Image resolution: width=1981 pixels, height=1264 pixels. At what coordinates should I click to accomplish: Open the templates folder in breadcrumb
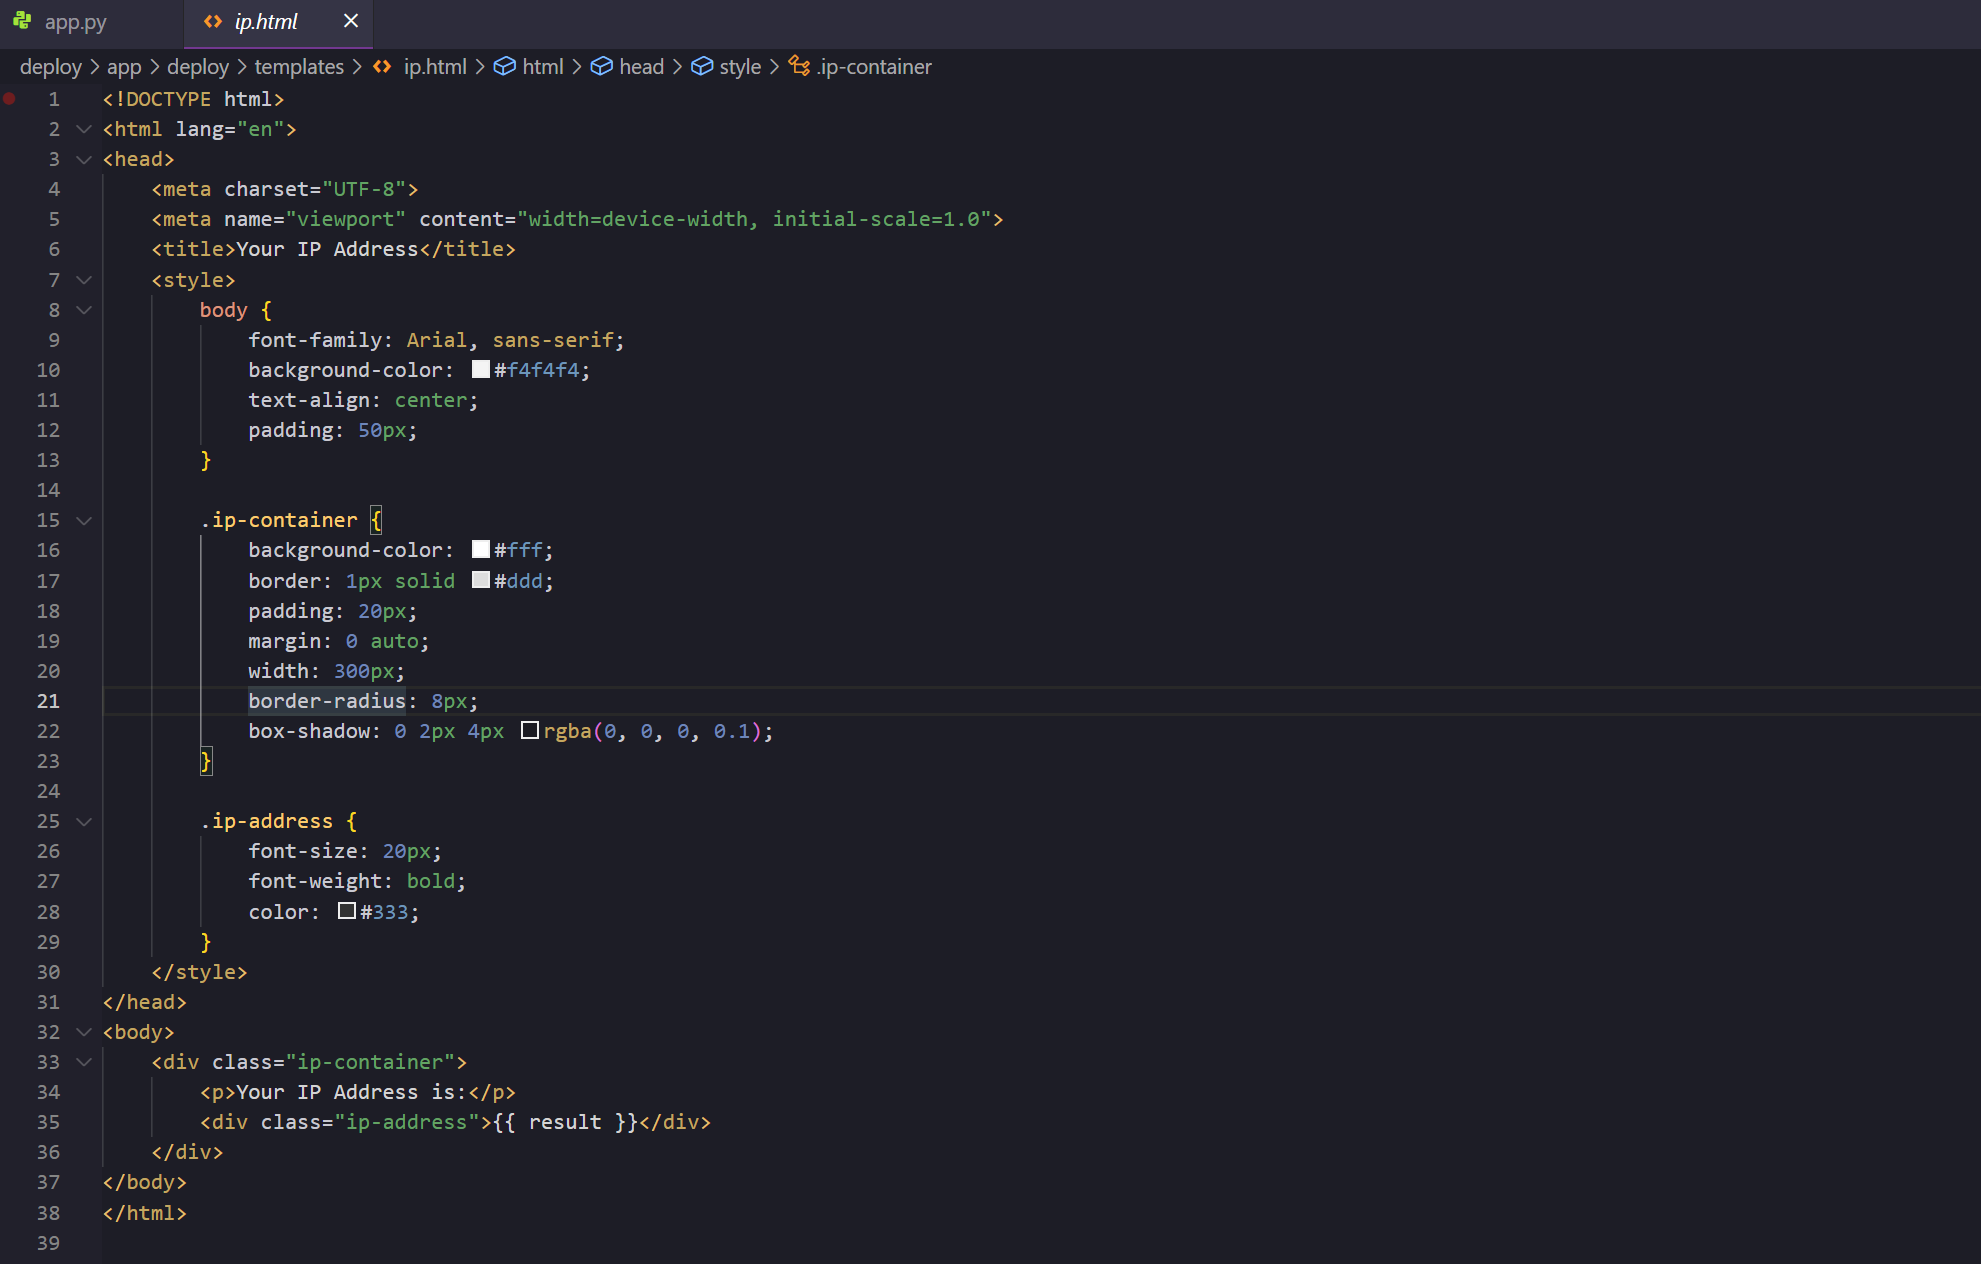point(299,66)
